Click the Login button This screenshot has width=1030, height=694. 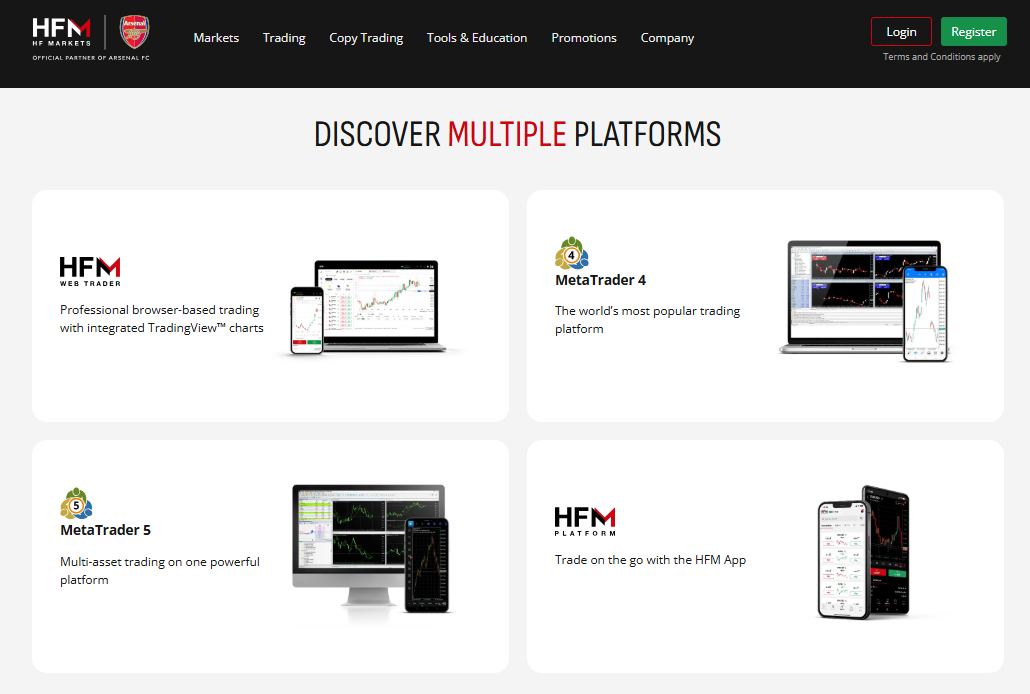click(901, 32)
